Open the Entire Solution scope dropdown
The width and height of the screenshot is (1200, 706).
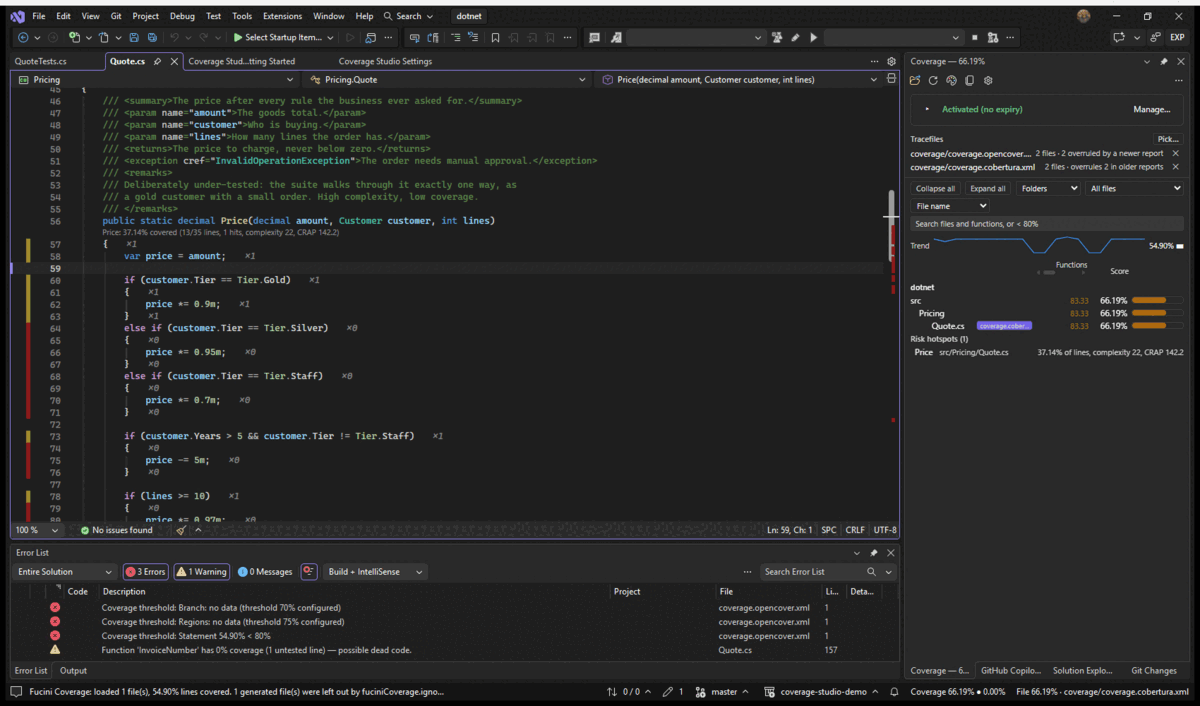(65, 572)
